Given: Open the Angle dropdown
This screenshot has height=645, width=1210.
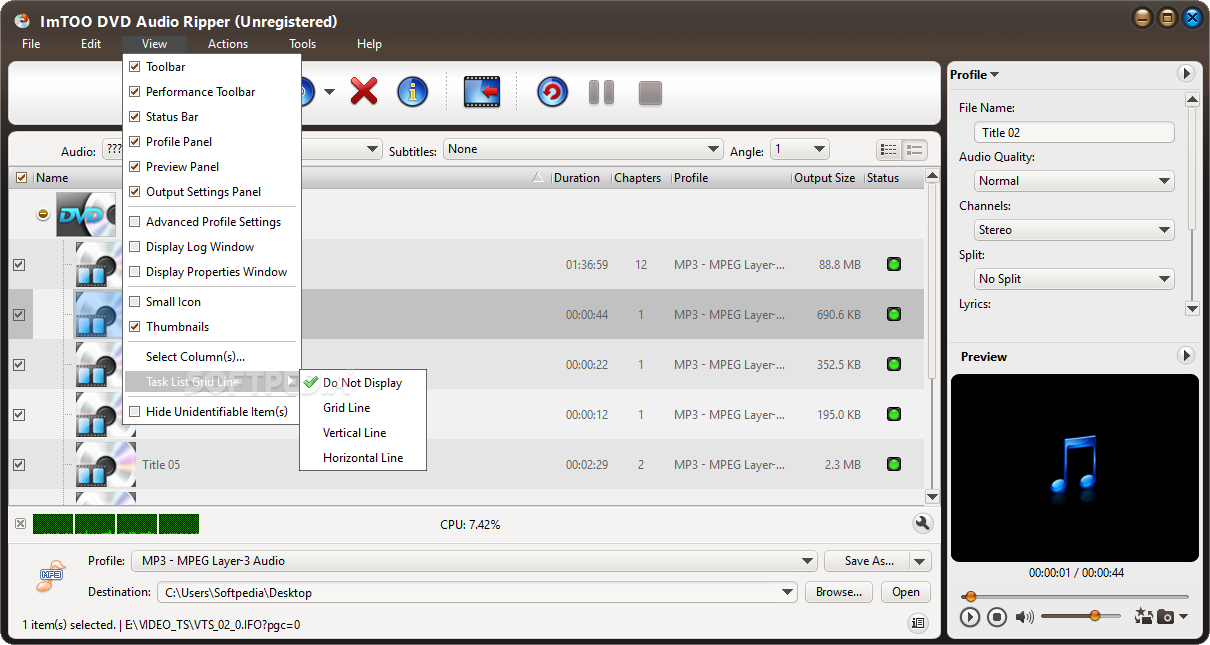Looking at the screenshot, I should [800, 149].
